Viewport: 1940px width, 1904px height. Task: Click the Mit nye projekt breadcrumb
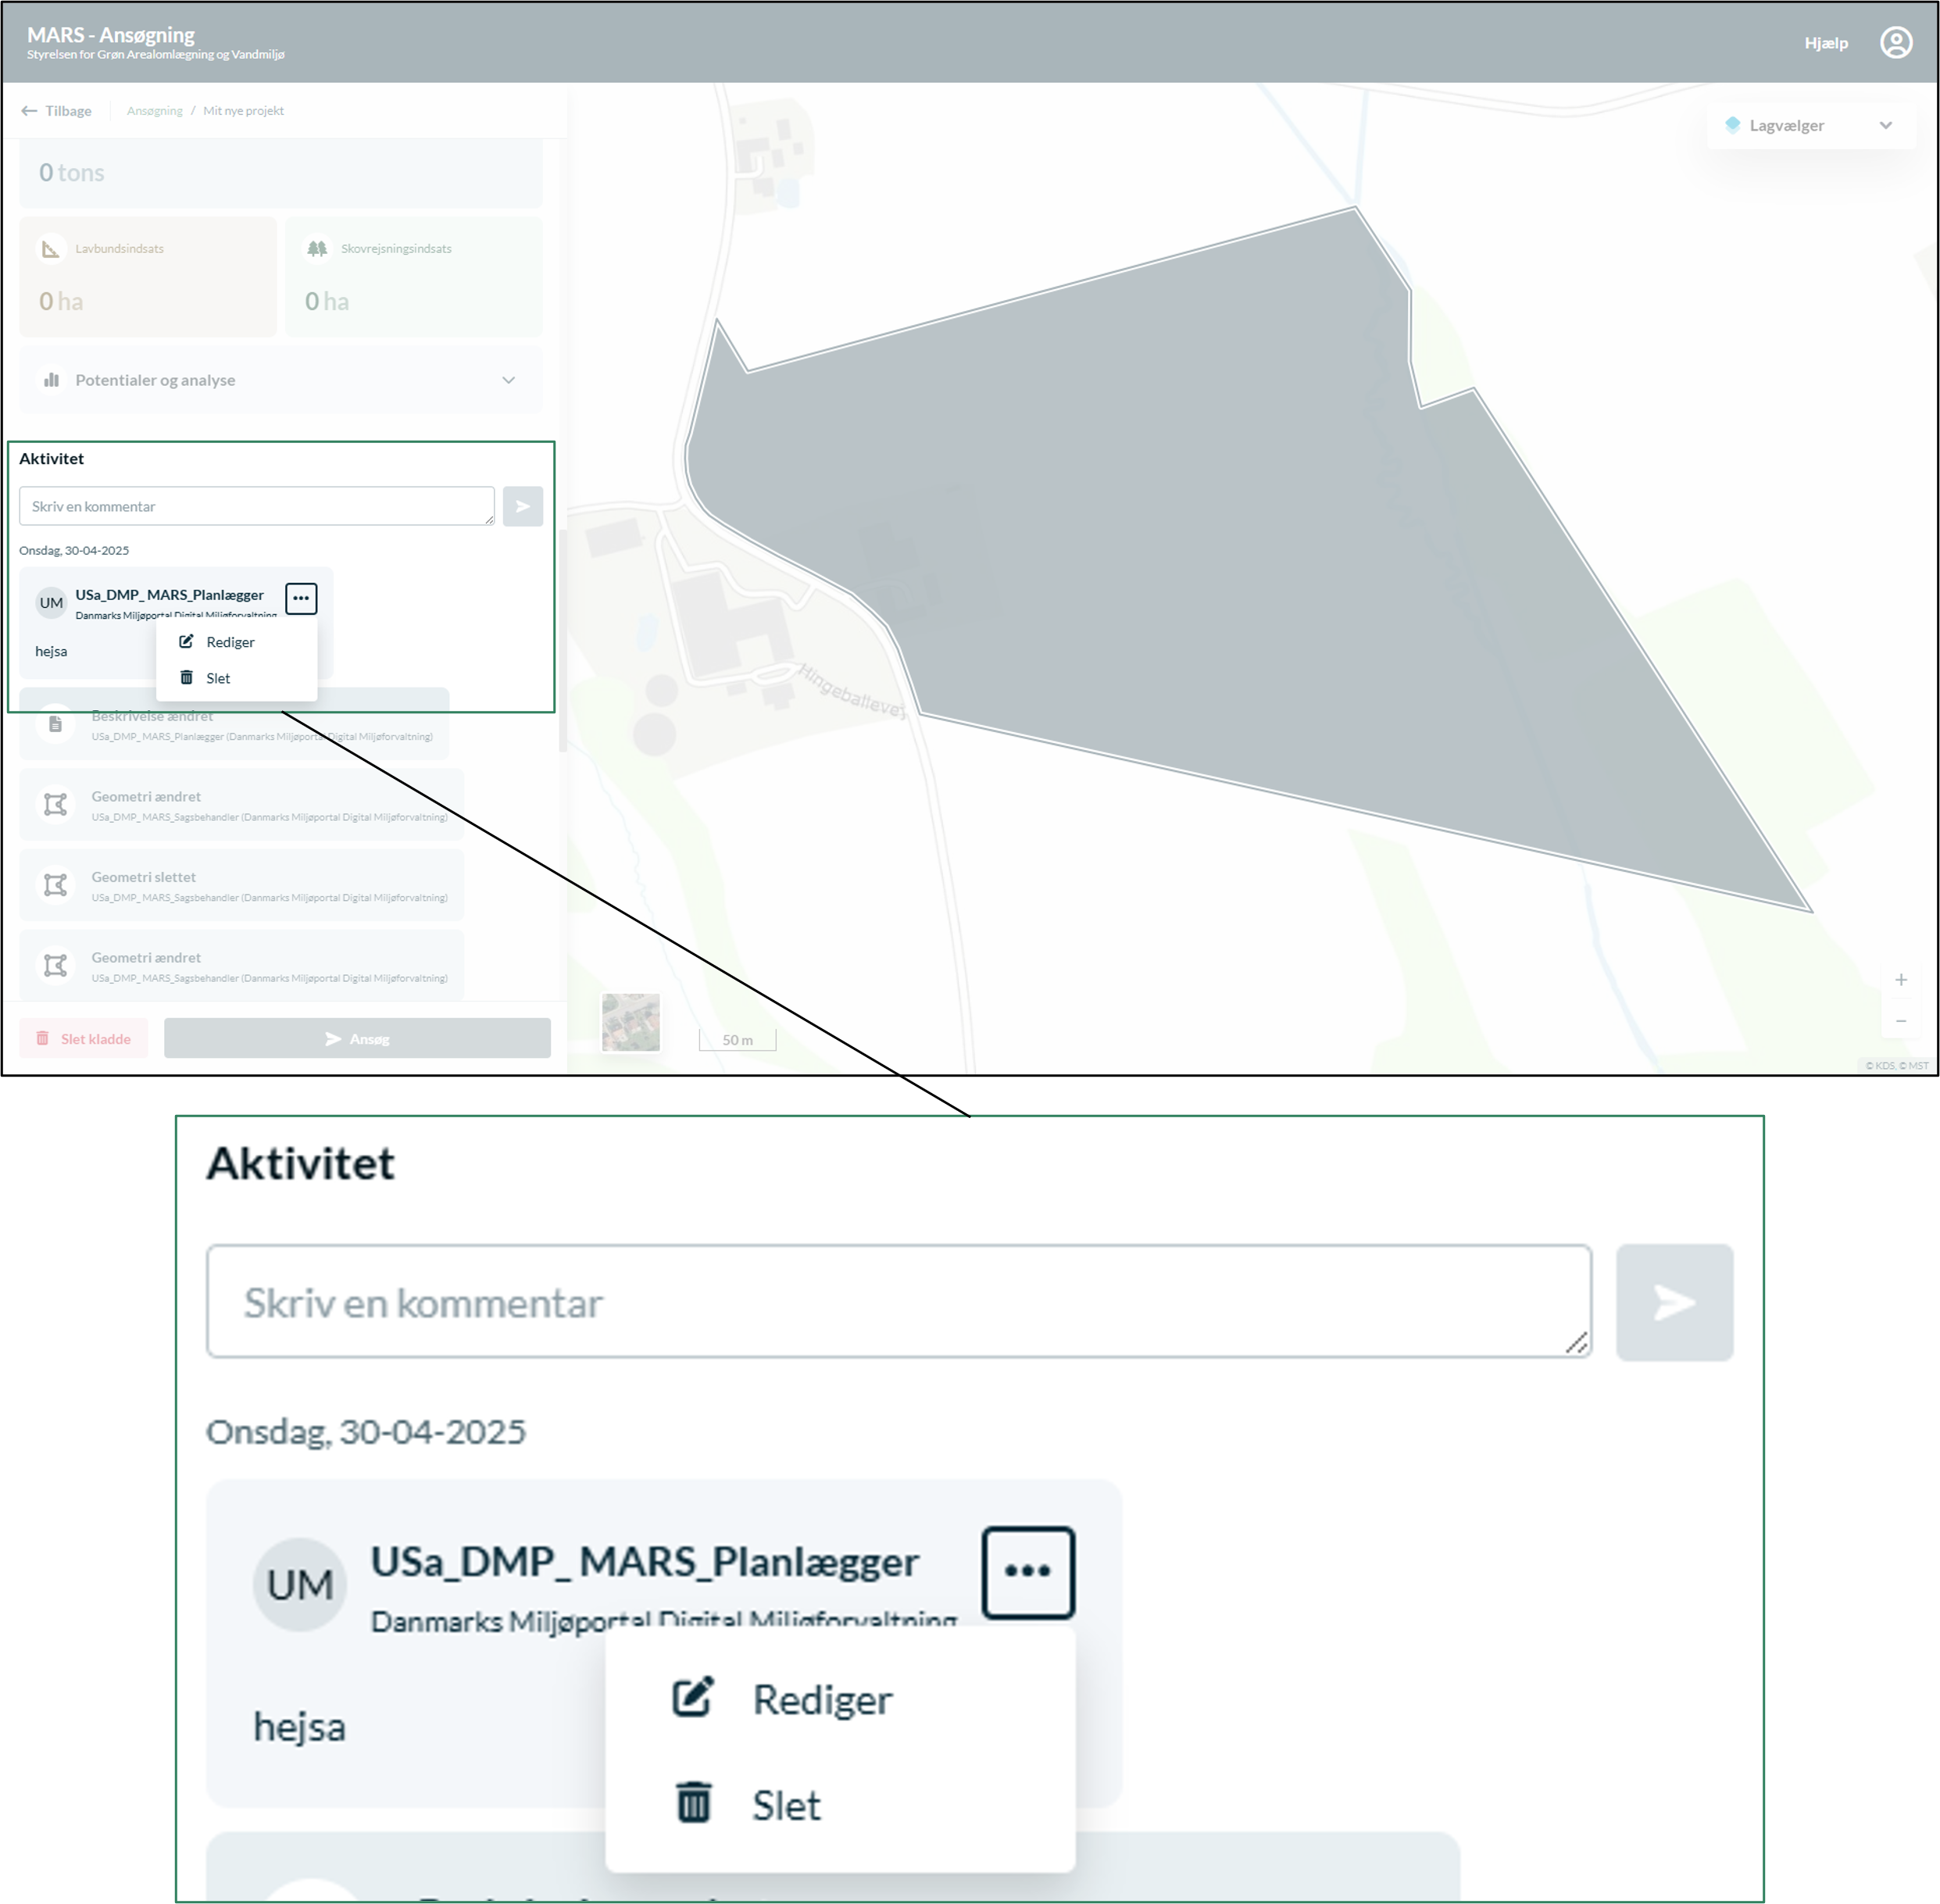point(243,111)
